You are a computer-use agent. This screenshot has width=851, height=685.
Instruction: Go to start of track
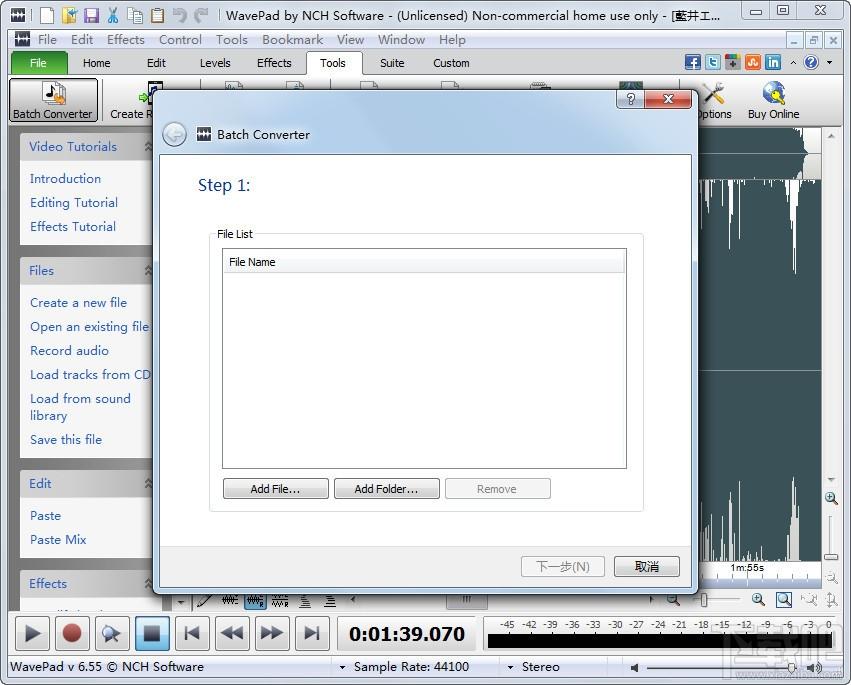point(192,633)
